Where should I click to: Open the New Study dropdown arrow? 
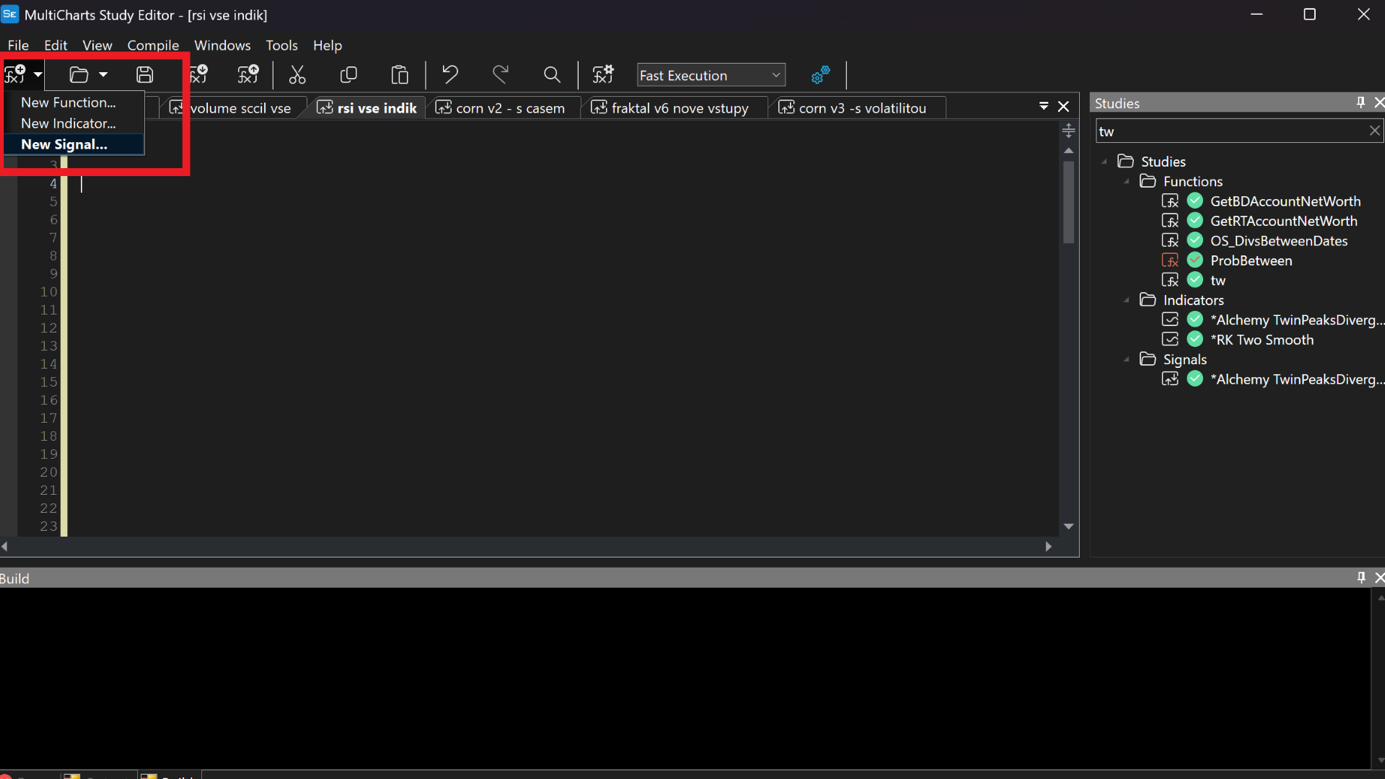click(x=38, y=75)
